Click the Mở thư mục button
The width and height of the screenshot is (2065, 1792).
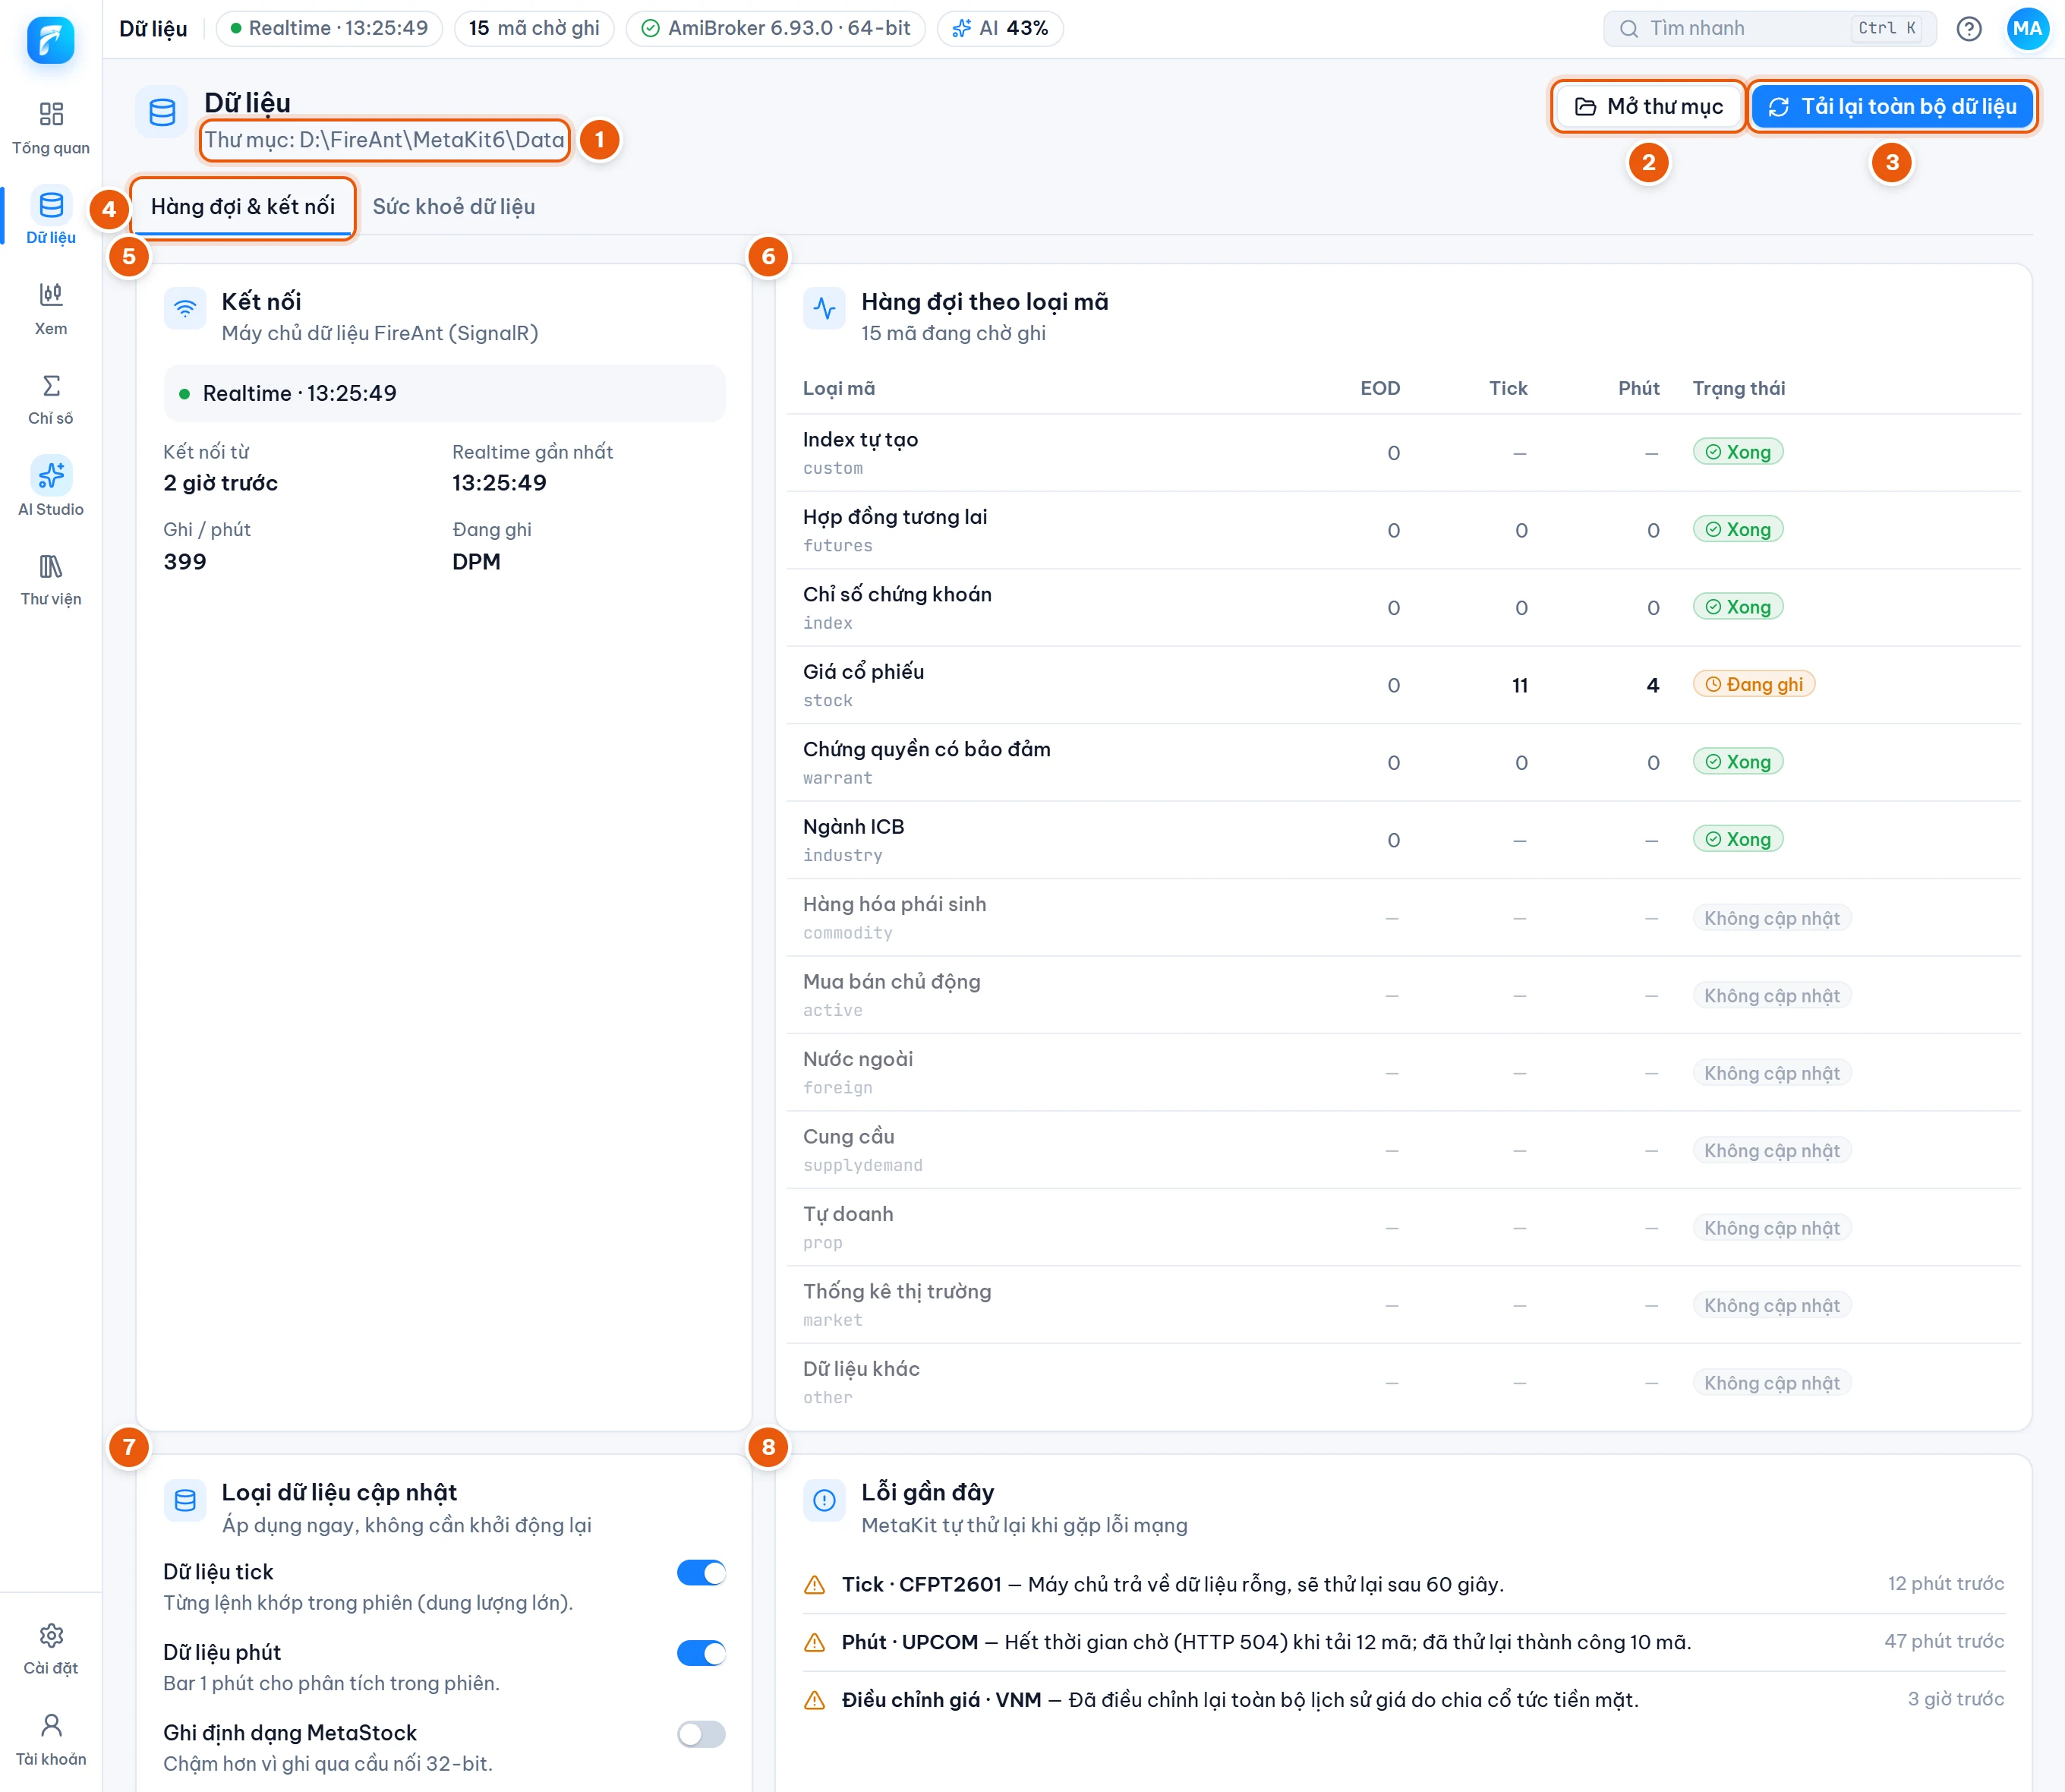click(x=1648, y=107)
